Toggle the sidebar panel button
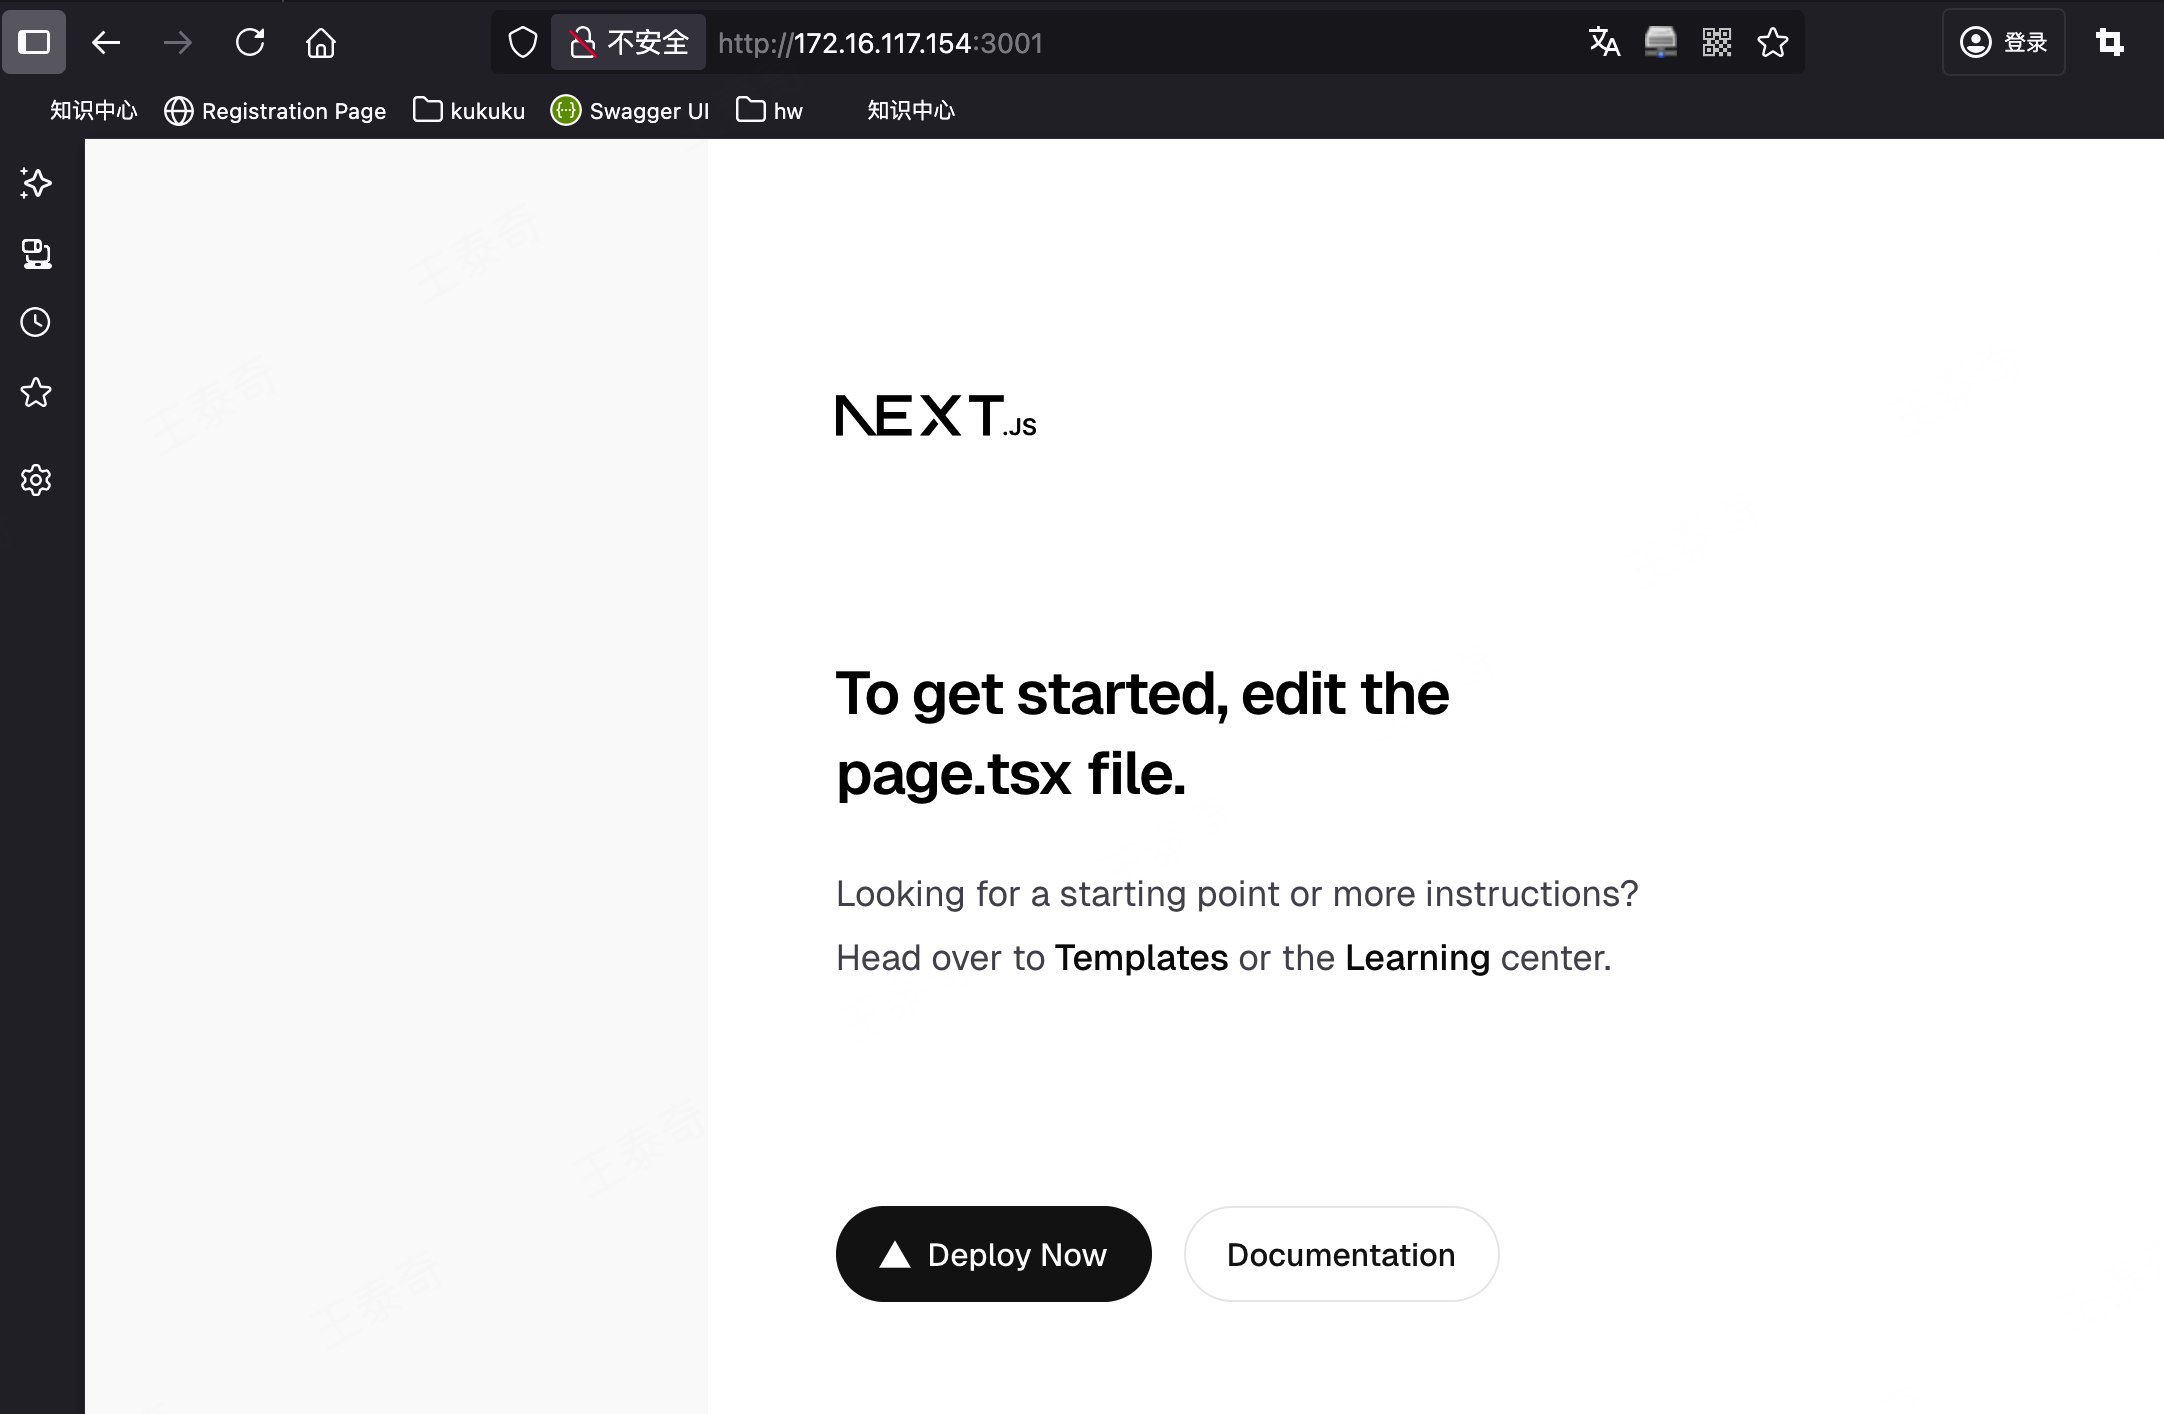Viewport: 2164px width, 1414px height. [x=34, y=42]
